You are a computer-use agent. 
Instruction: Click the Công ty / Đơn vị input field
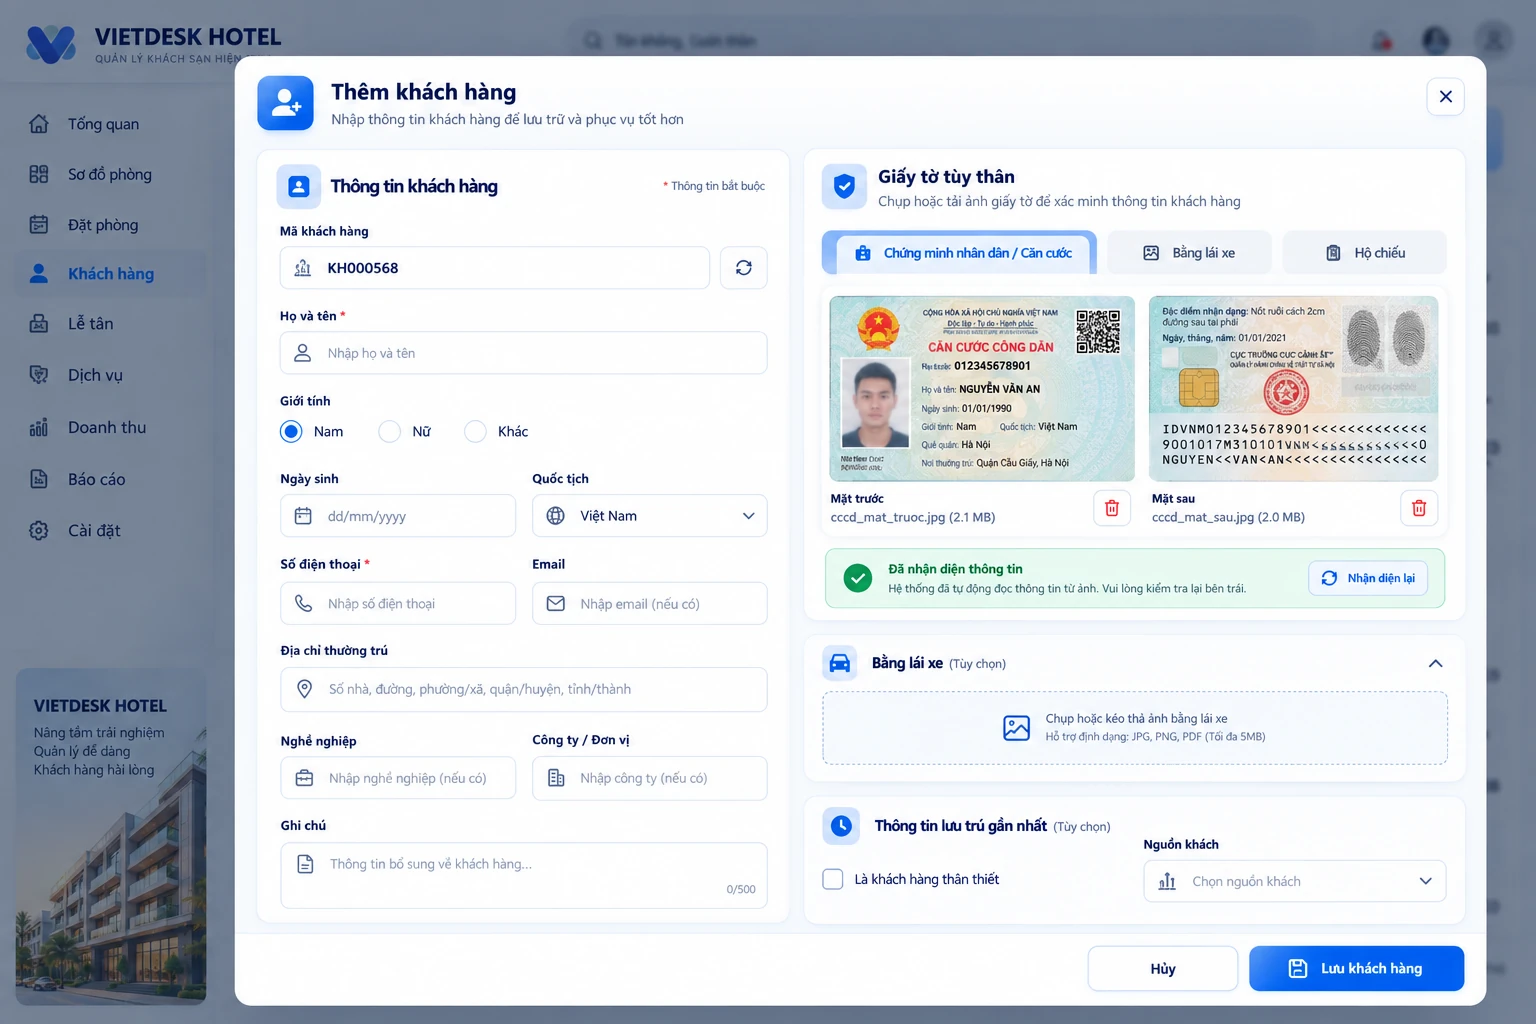click(x=650, y=778)
